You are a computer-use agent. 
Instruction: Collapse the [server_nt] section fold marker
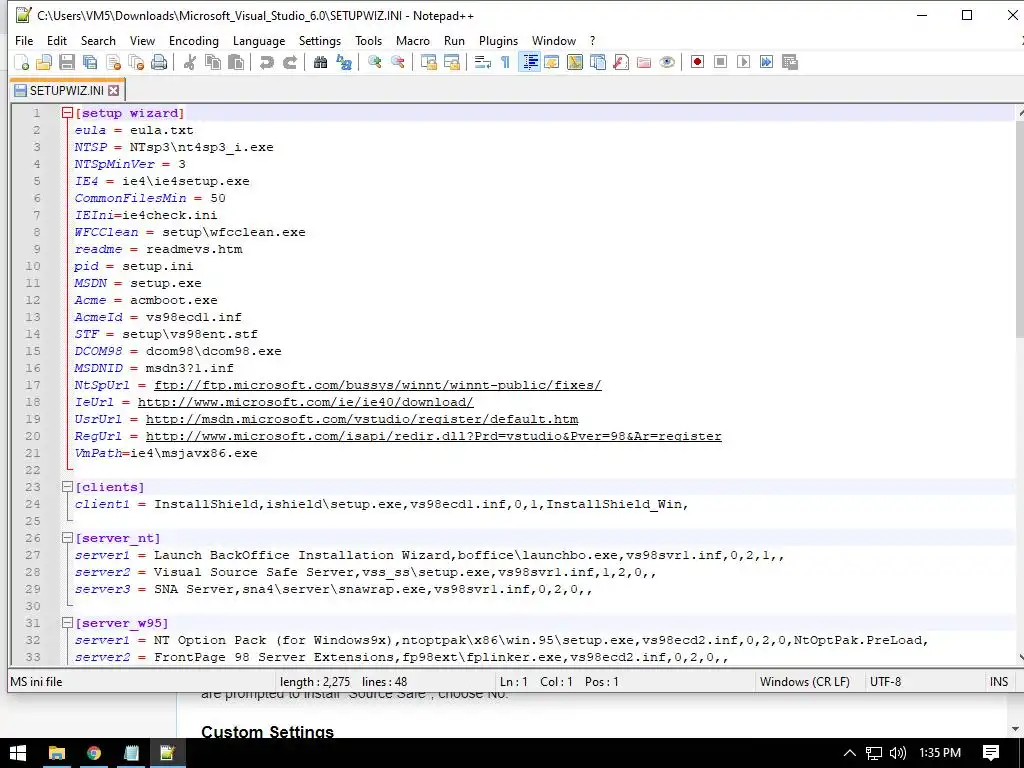point(67,537)
